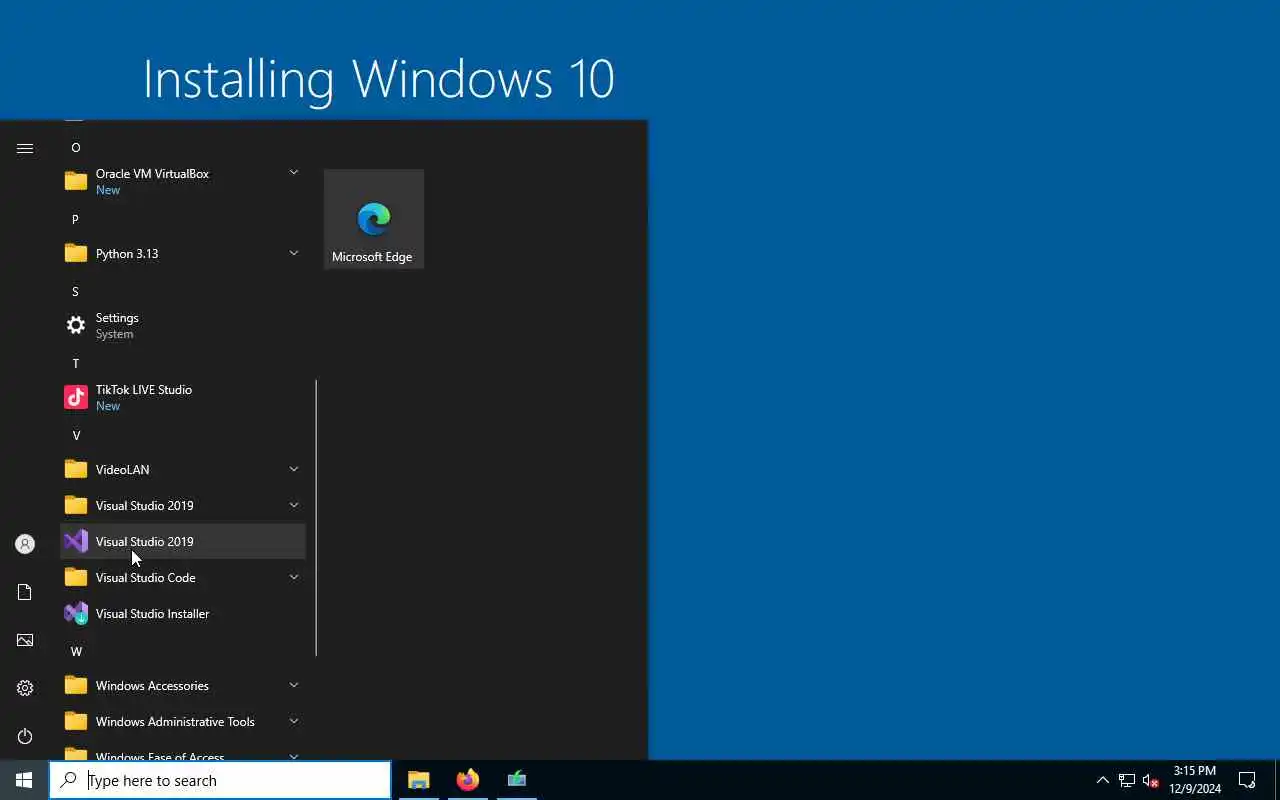Open the third pinned taskbar app
The height and width of the screenshot is (800, 1280).
tap(517, 780)
